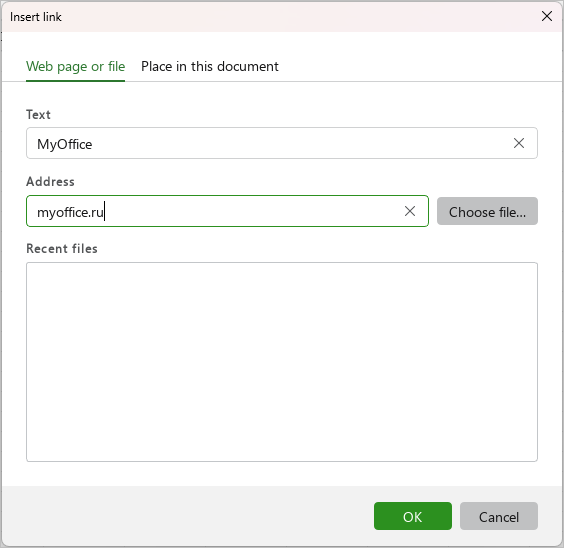Clear the Address field using its X icon
This screenshot has height=548, width=564.
pyautogui.click(x=410, y=211)
